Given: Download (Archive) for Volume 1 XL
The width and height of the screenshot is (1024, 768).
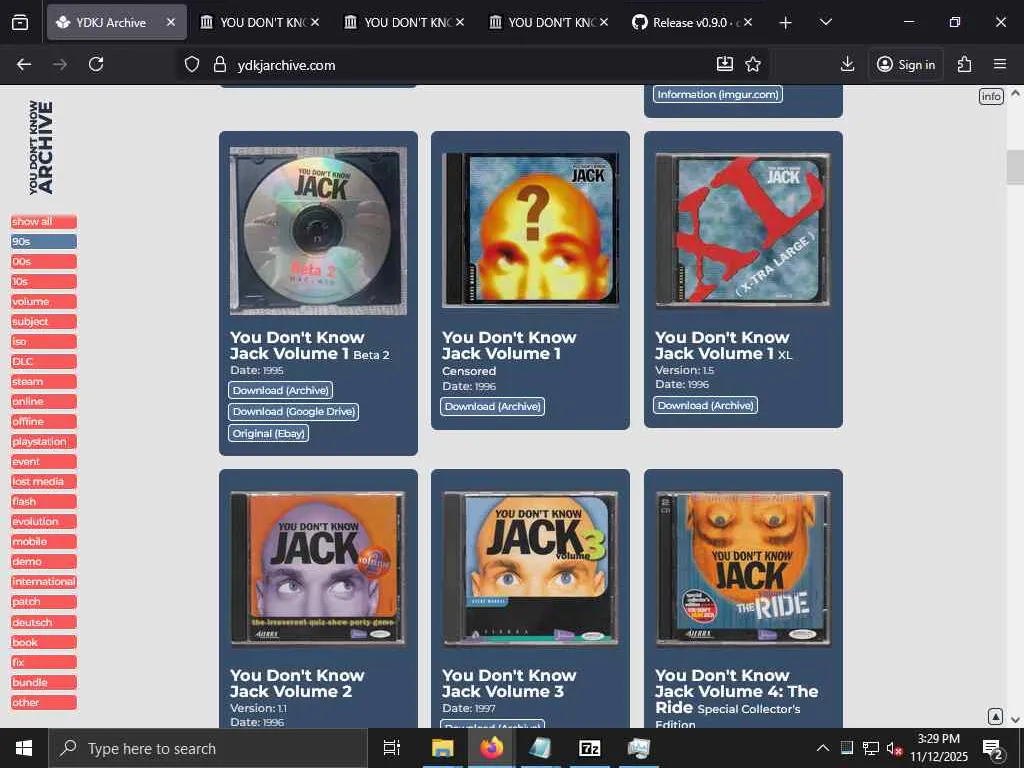Looking at the screenshot, I should click(705, 406).
